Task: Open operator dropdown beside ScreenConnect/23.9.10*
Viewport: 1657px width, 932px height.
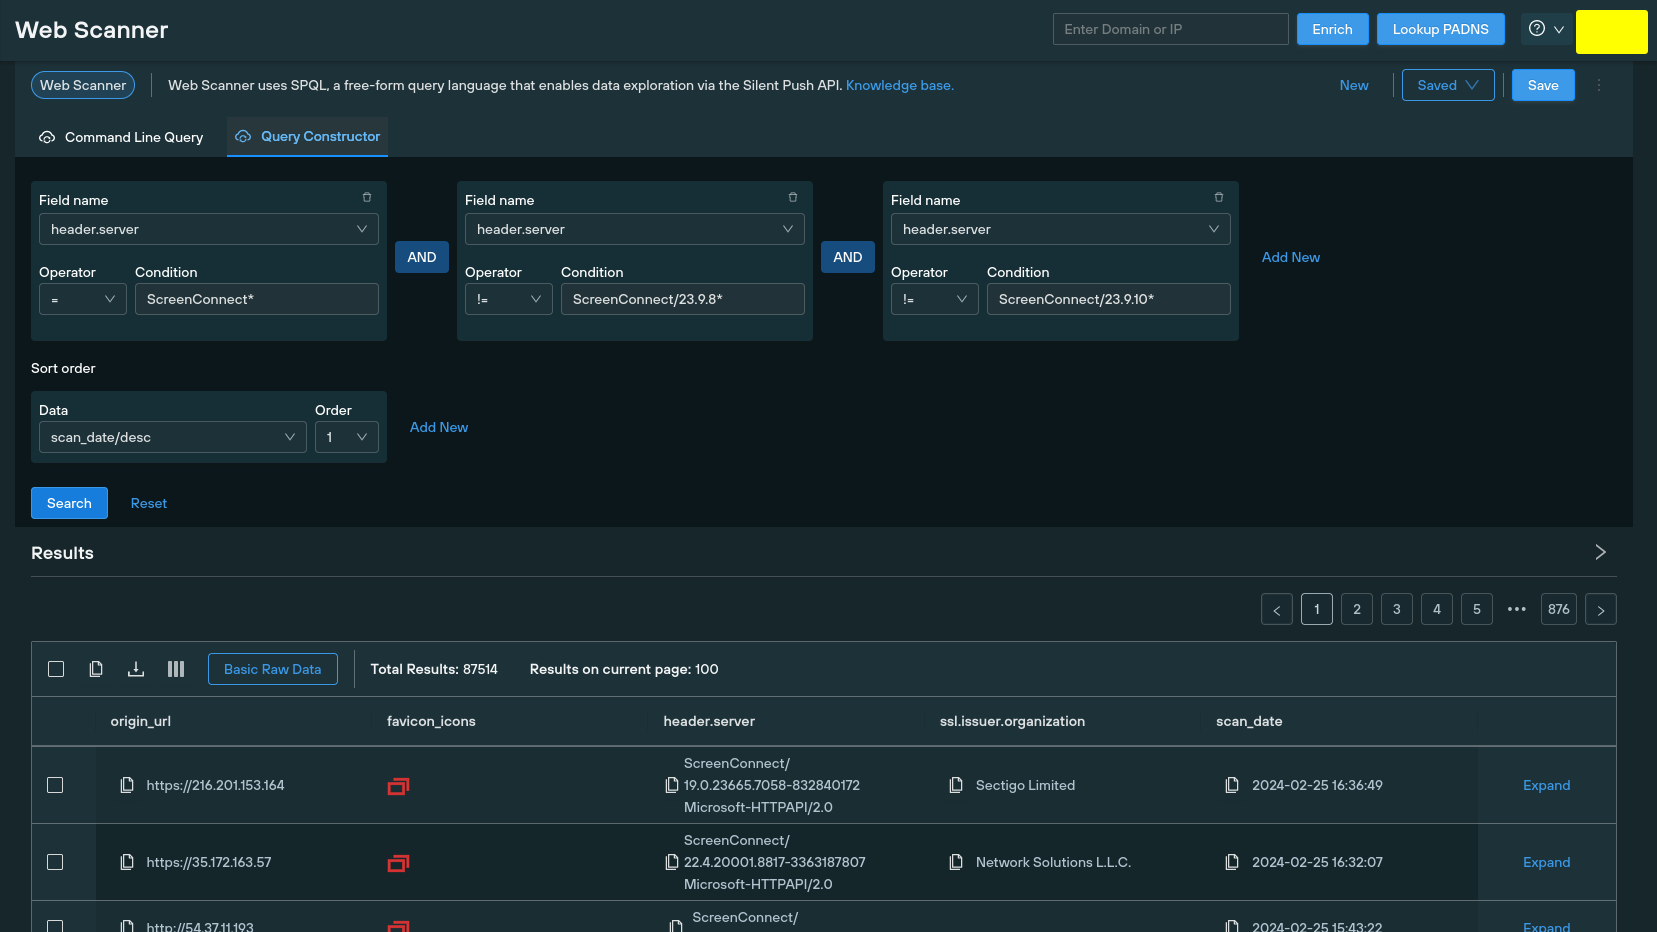Action: coord(935,299)
